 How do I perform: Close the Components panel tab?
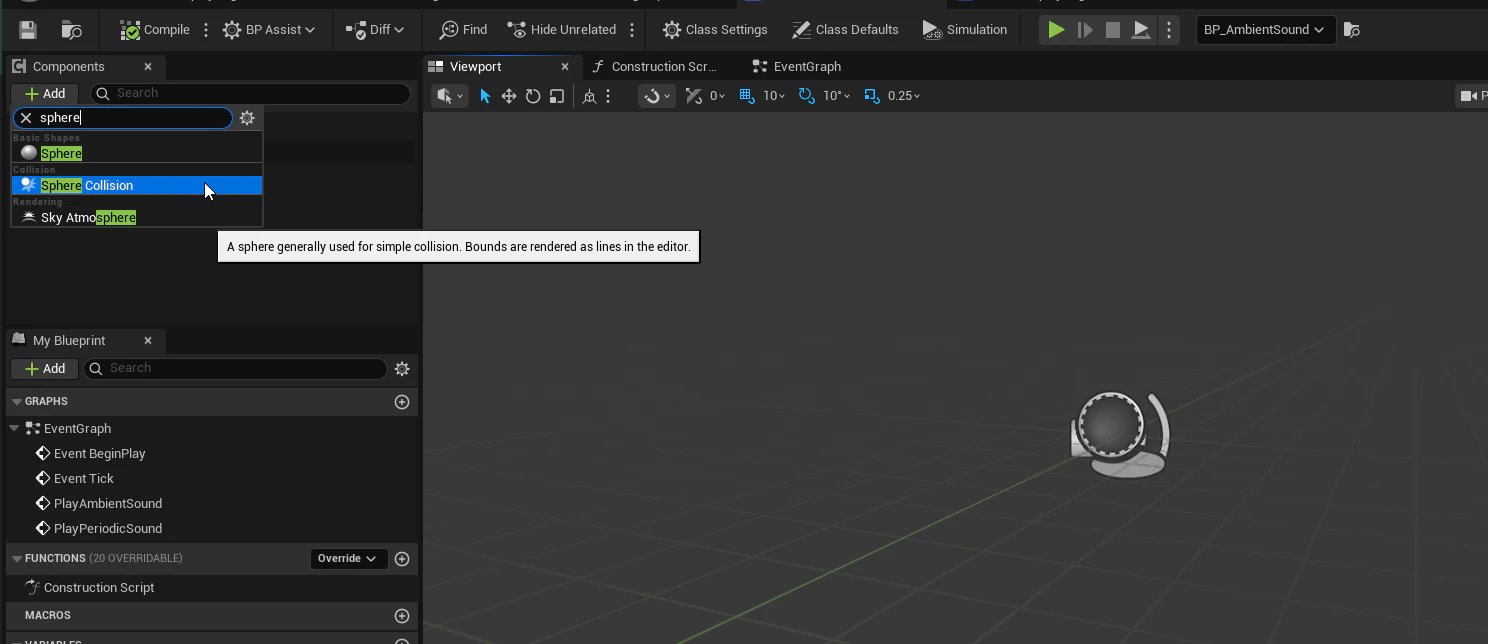[148, 66]
